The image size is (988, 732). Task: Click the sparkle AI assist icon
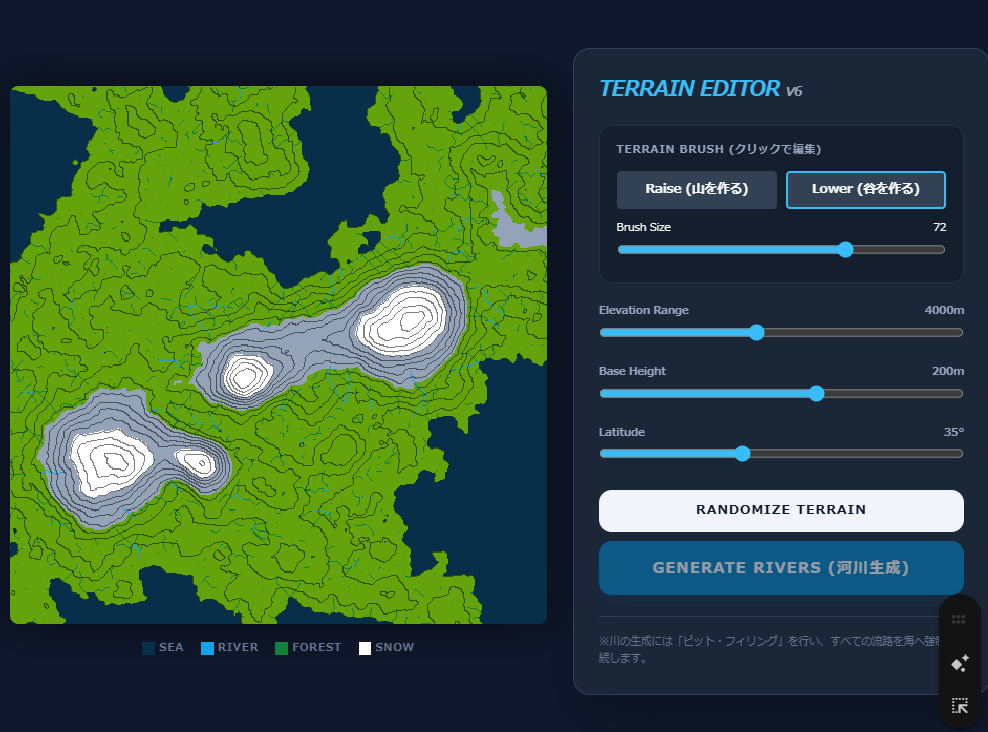click(959, 663)
